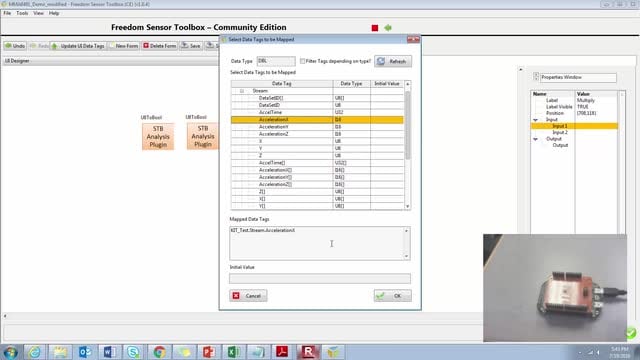Screen dimensions: 640x360
Task: Open the Windows Start menu
Action: [10, 352]
